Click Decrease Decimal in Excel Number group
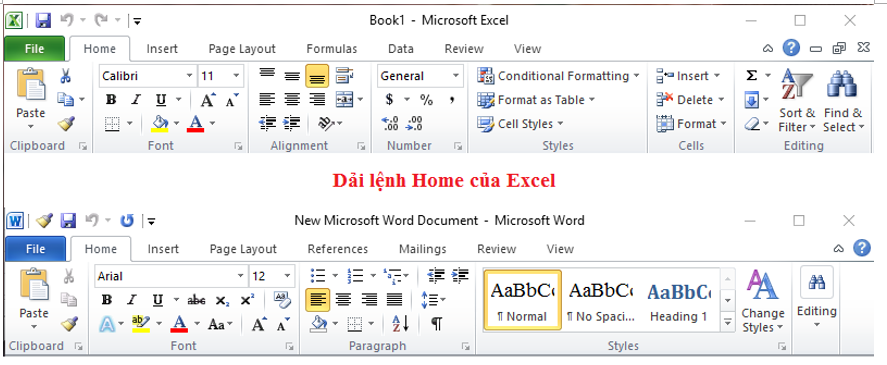Image resolution: width=887 pixels, height=365 pixels. [x=415, y=123]
